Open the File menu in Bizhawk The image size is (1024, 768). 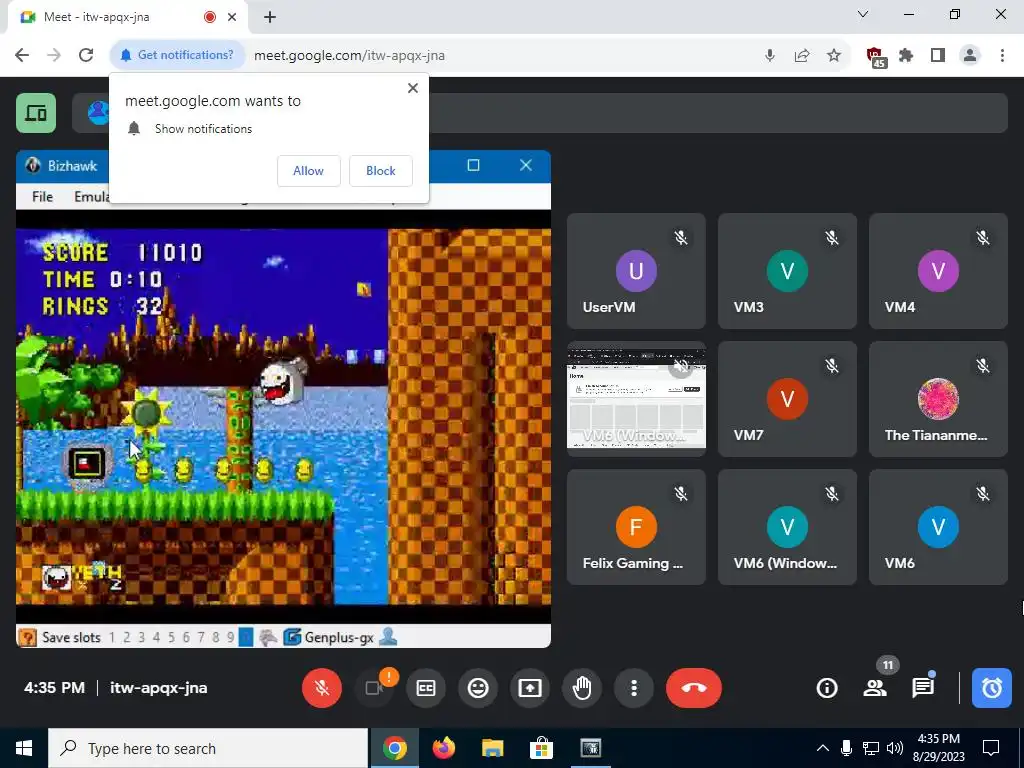click(x=42, y=196)
